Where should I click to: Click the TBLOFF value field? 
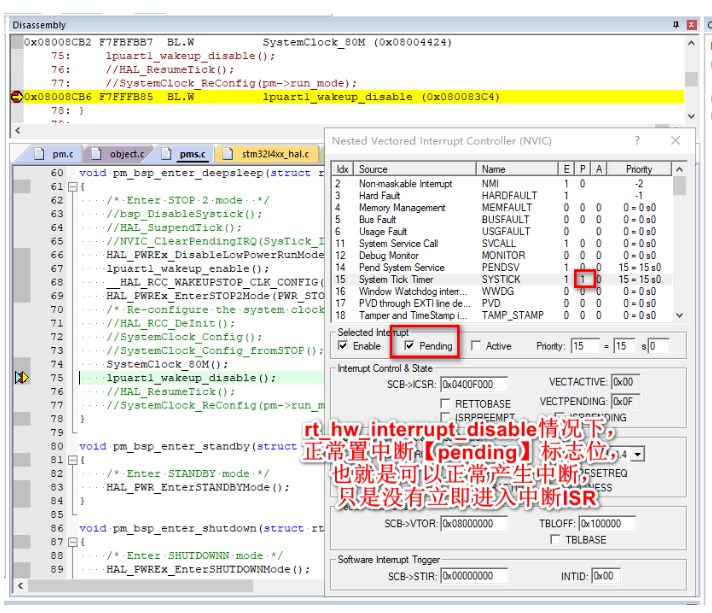pos(607,524)
